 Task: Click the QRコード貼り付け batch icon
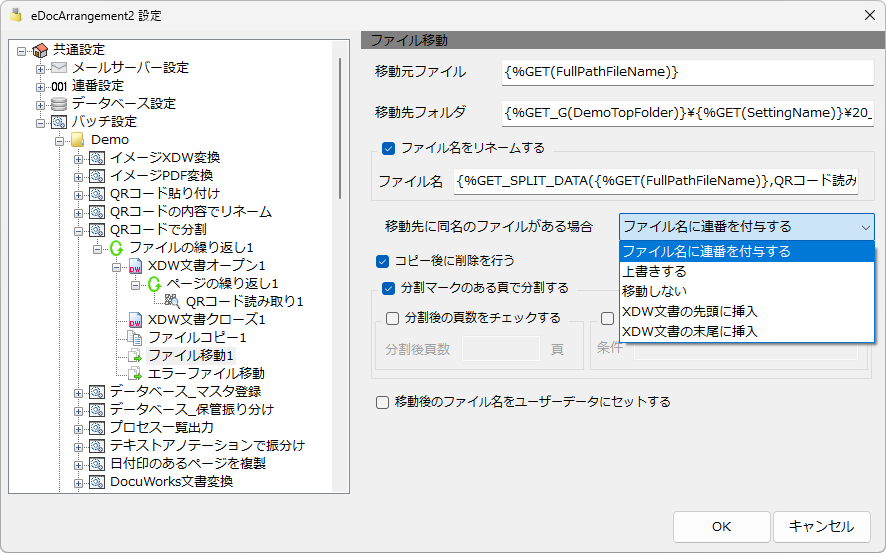coord(97,194)
